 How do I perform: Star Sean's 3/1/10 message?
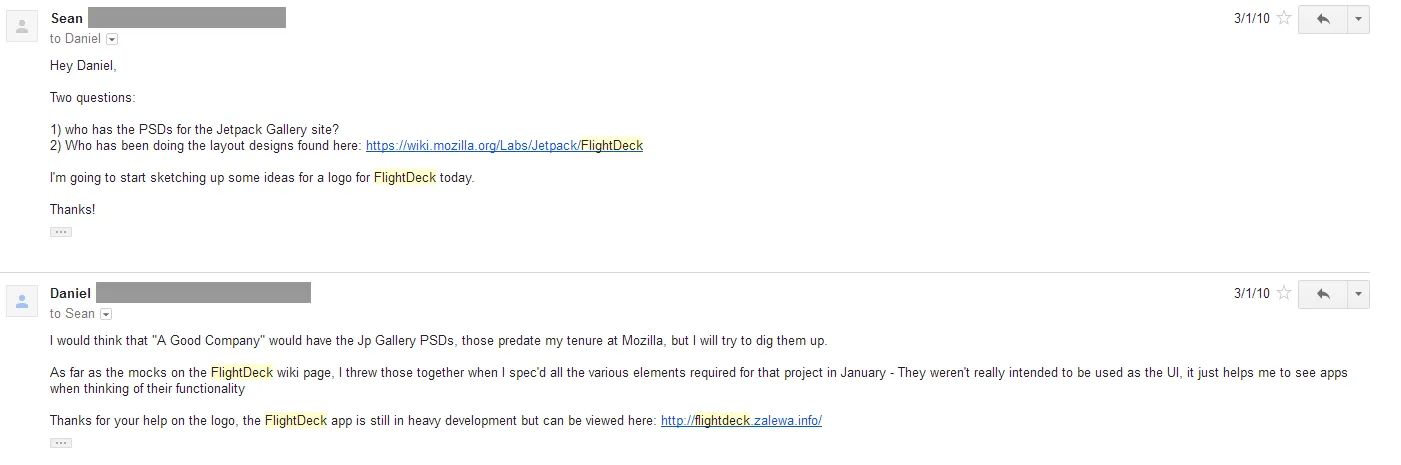1284,19
